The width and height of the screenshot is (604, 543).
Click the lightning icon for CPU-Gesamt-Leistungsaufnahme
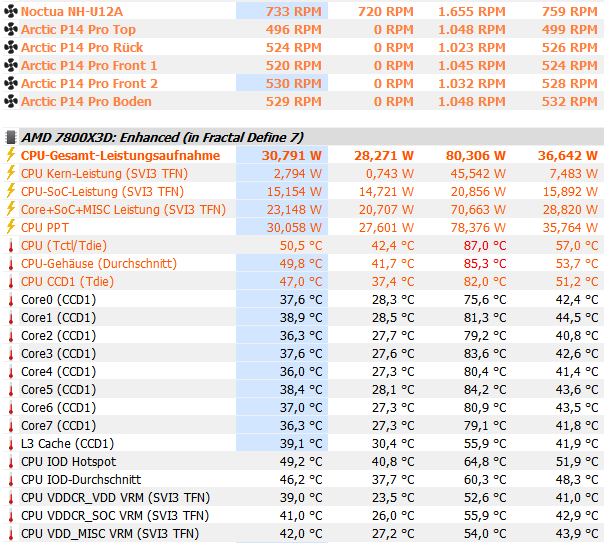click(10, 155)
